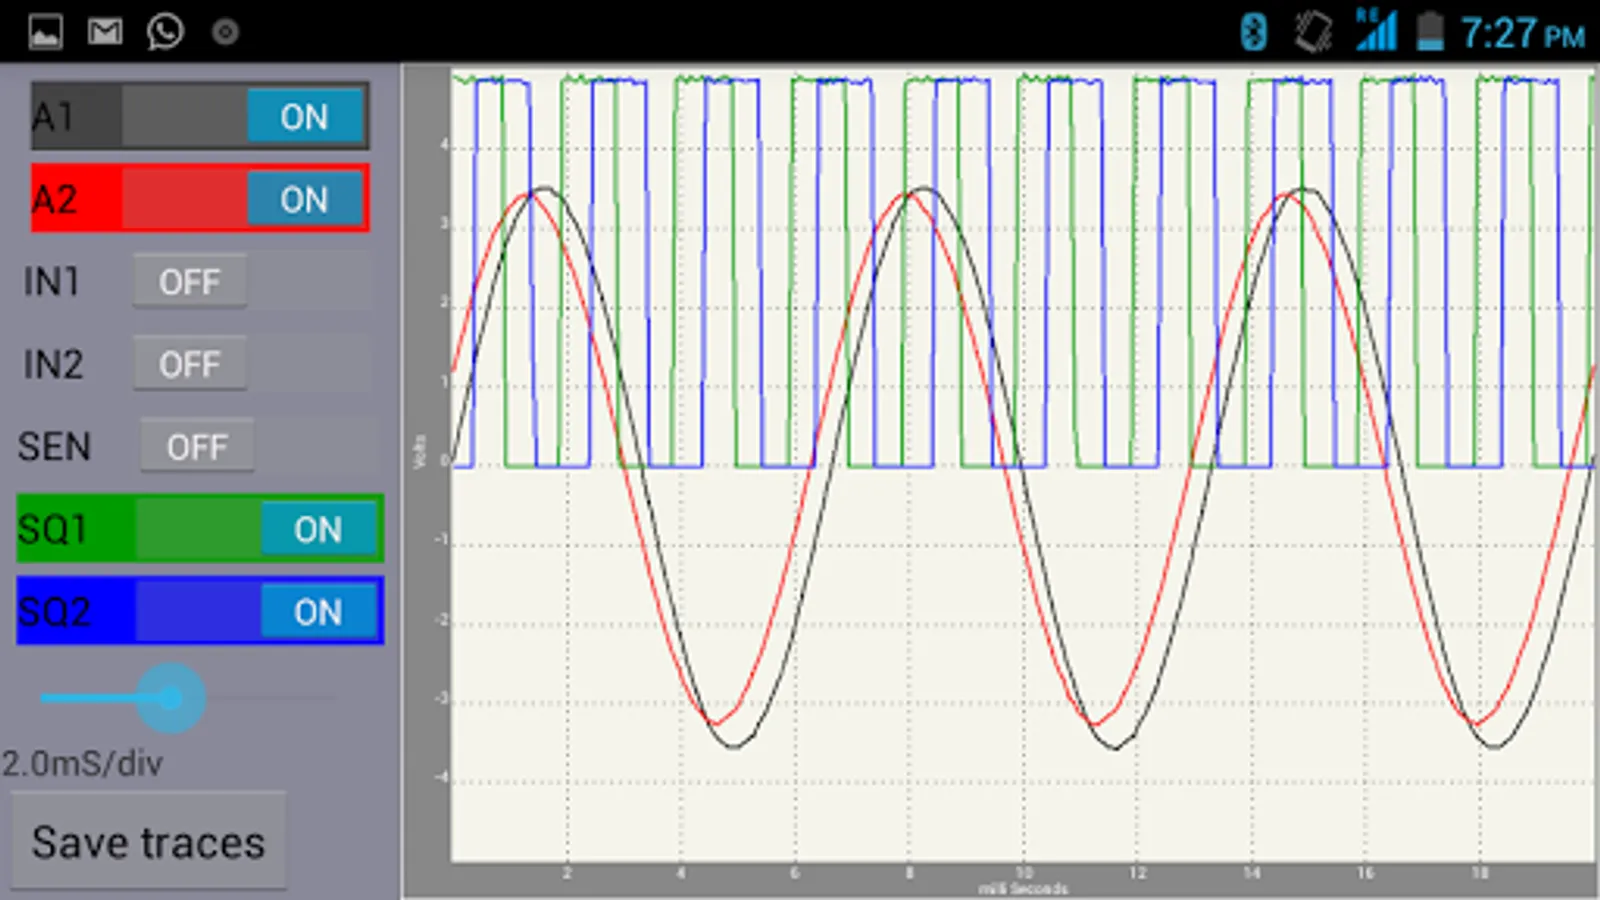Adjust the timebase slider handle
The image size is (1600, 900).
[x=170, y=698]
